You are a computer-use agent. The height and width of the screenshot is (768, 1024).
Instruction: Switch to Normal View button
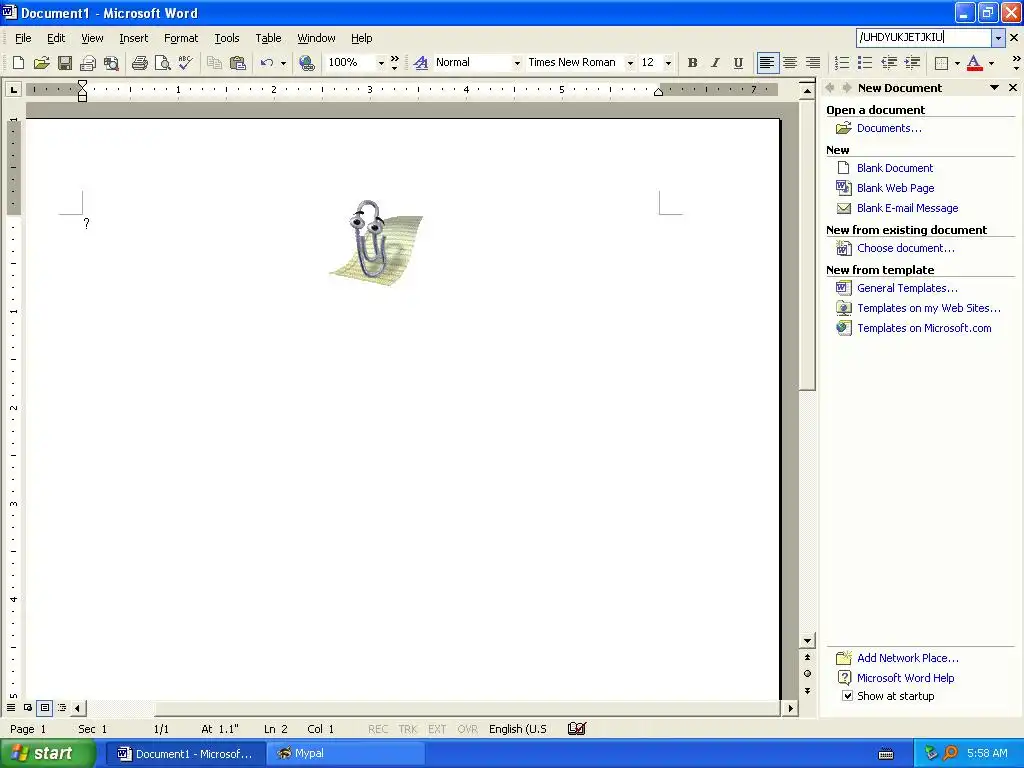[10, 707]
